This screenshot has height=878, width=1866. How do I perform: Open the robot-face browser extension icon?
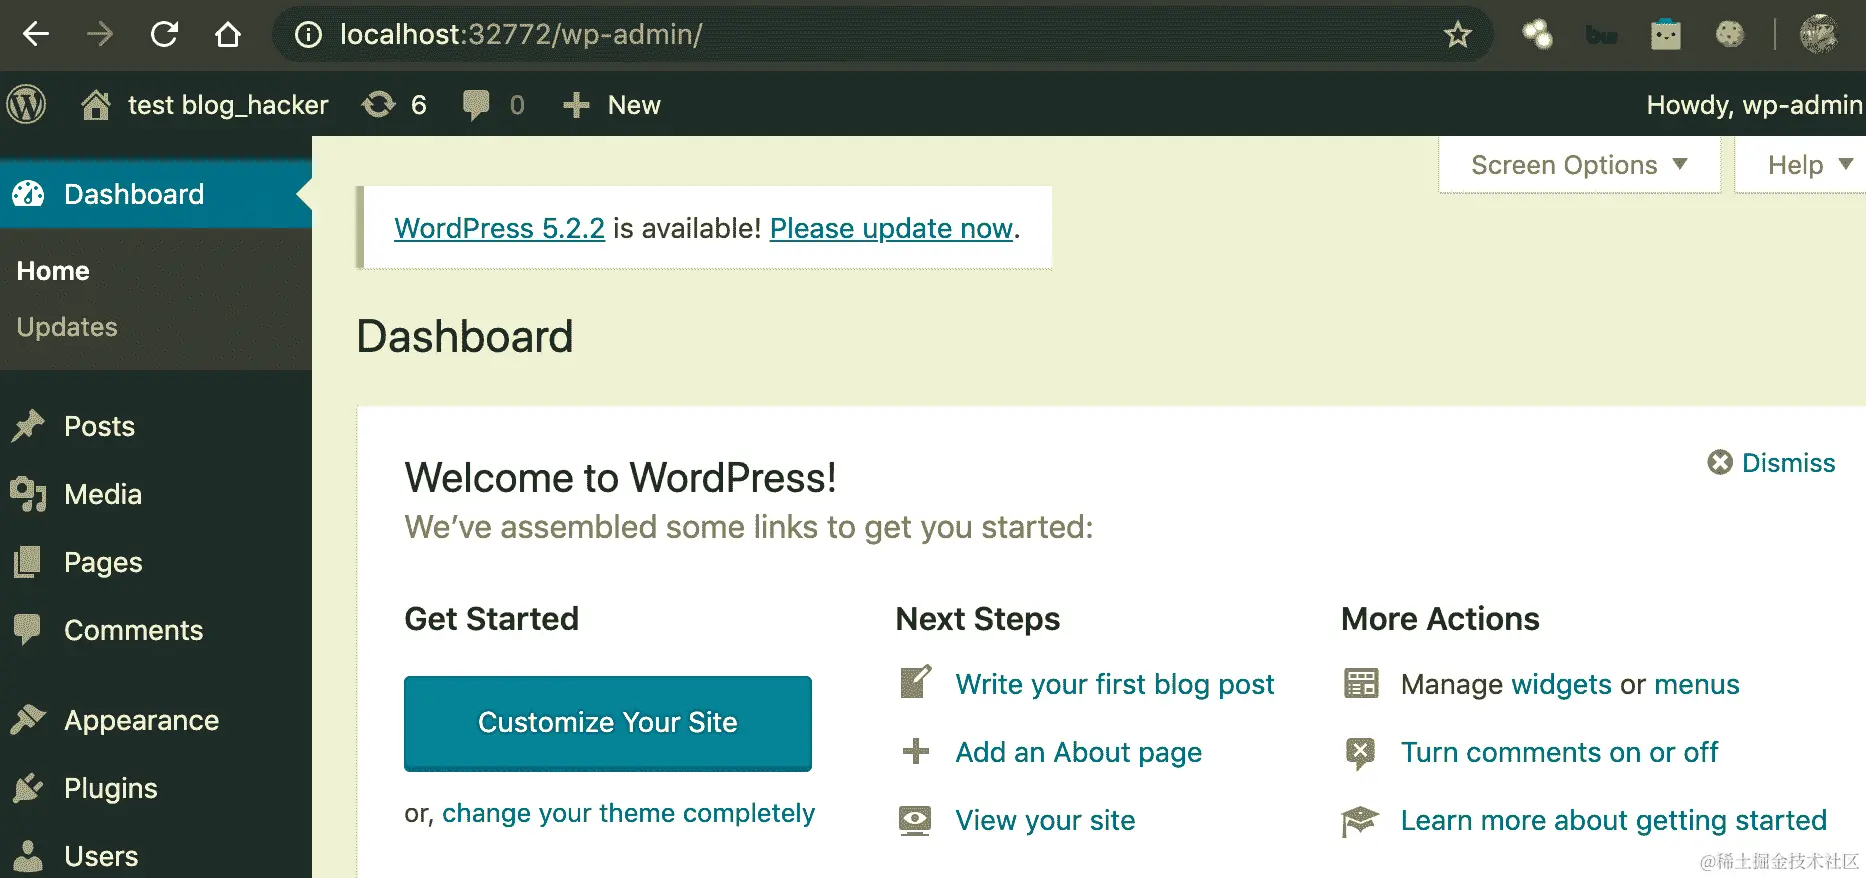click(x=1665, y=35)
